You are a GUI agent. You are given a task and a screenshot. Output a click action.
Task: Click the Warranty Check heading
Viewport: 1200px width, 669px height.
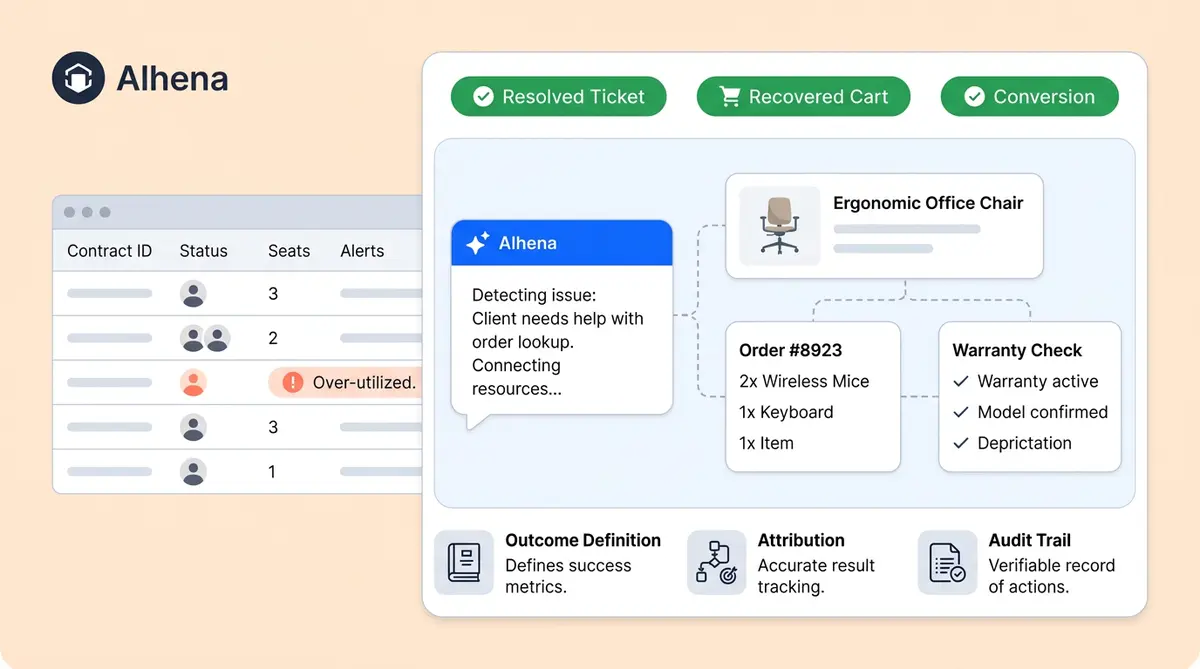point(1017,350)
